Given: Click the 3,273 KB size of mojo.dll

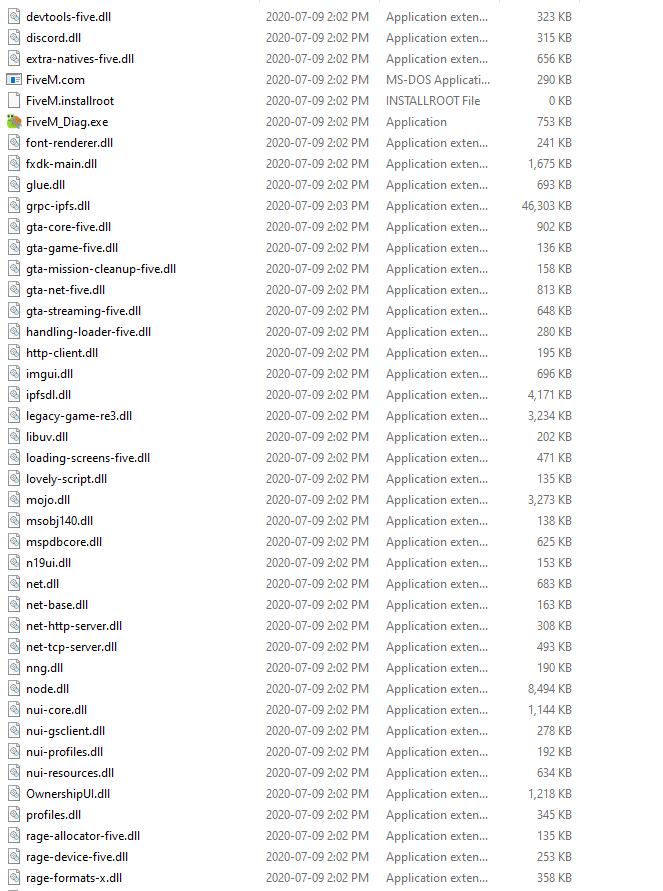Looking at the screenshot, I should [549, 500].
